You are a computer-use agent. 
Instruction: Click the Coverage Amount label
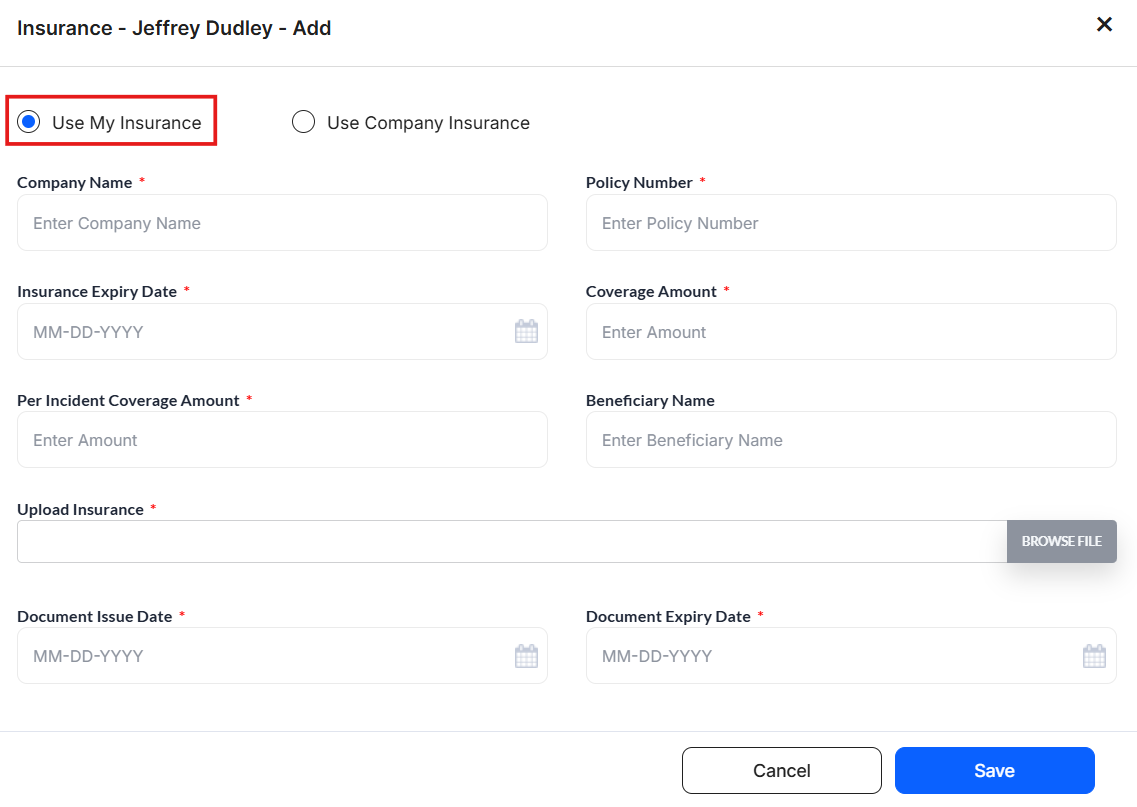(651, 291)
